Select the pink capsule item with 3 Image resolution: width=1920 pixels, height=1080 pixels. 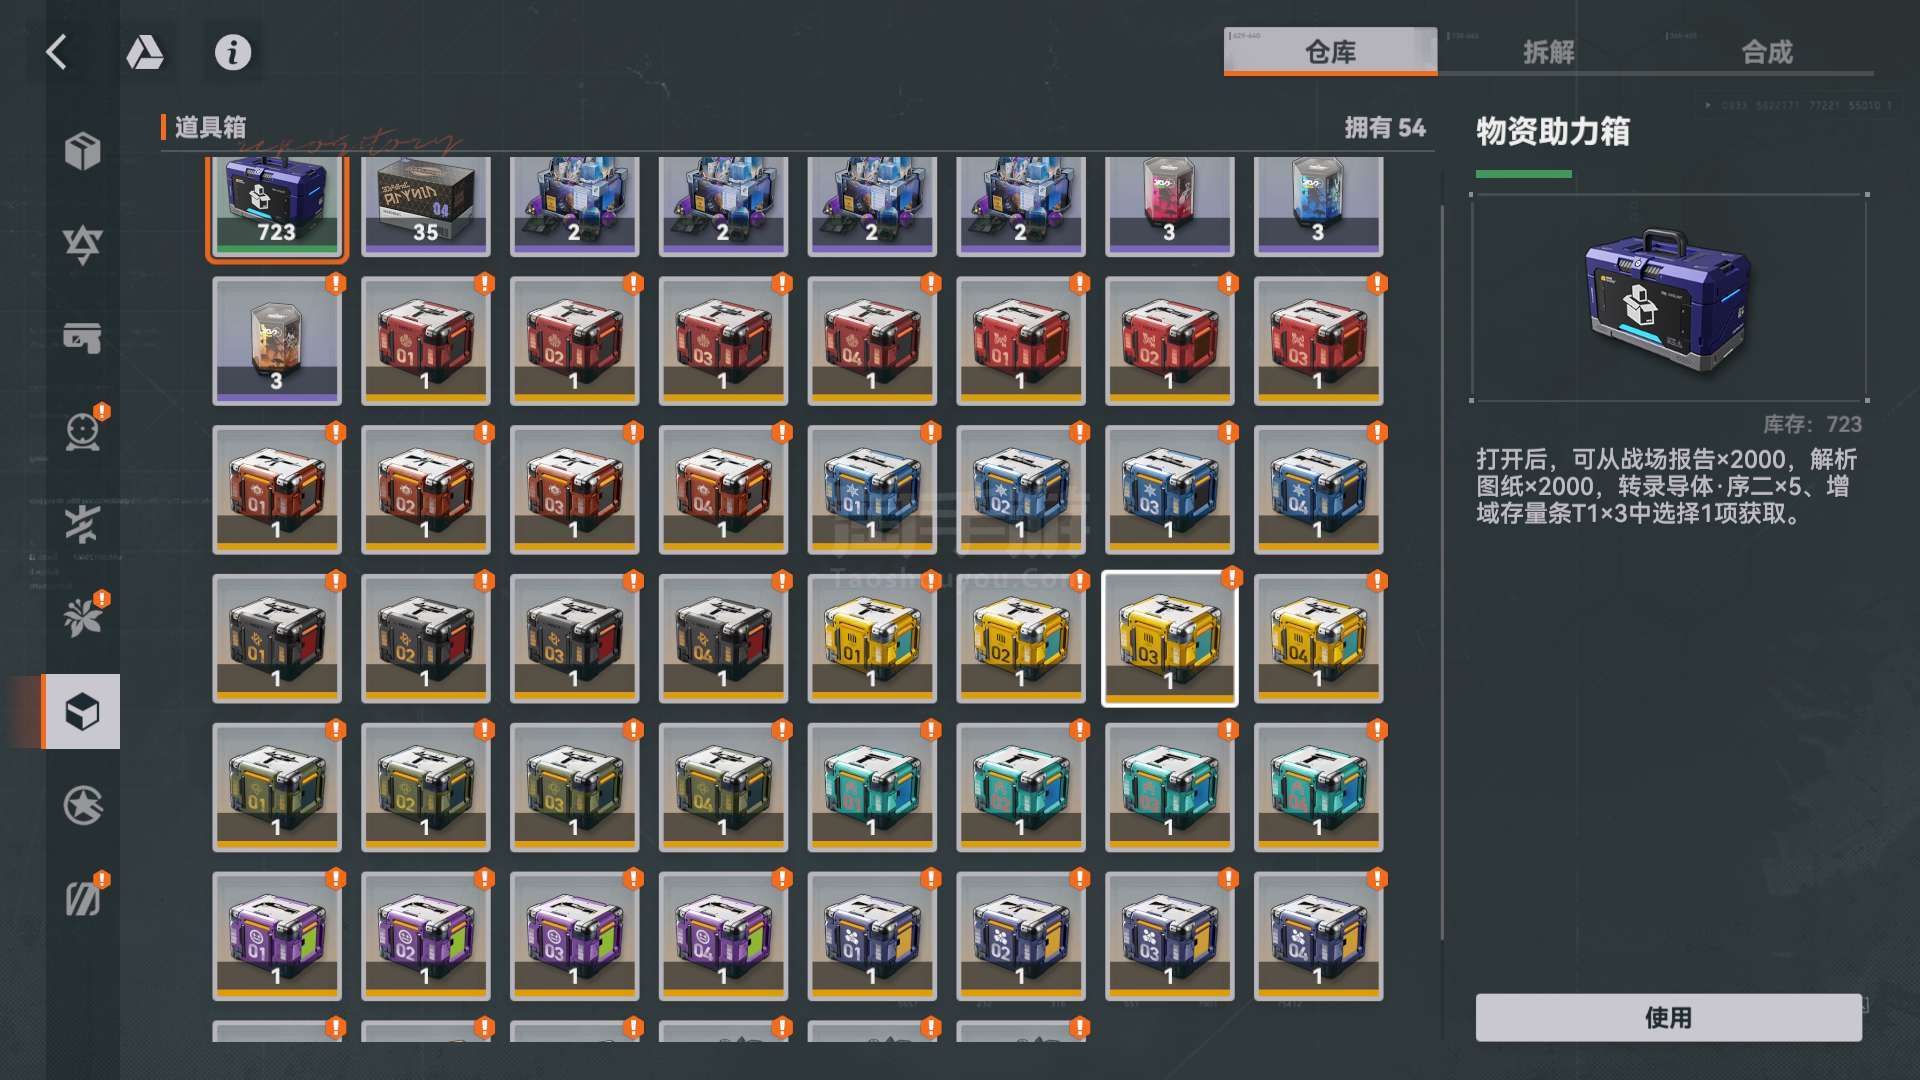point(1169,205)
